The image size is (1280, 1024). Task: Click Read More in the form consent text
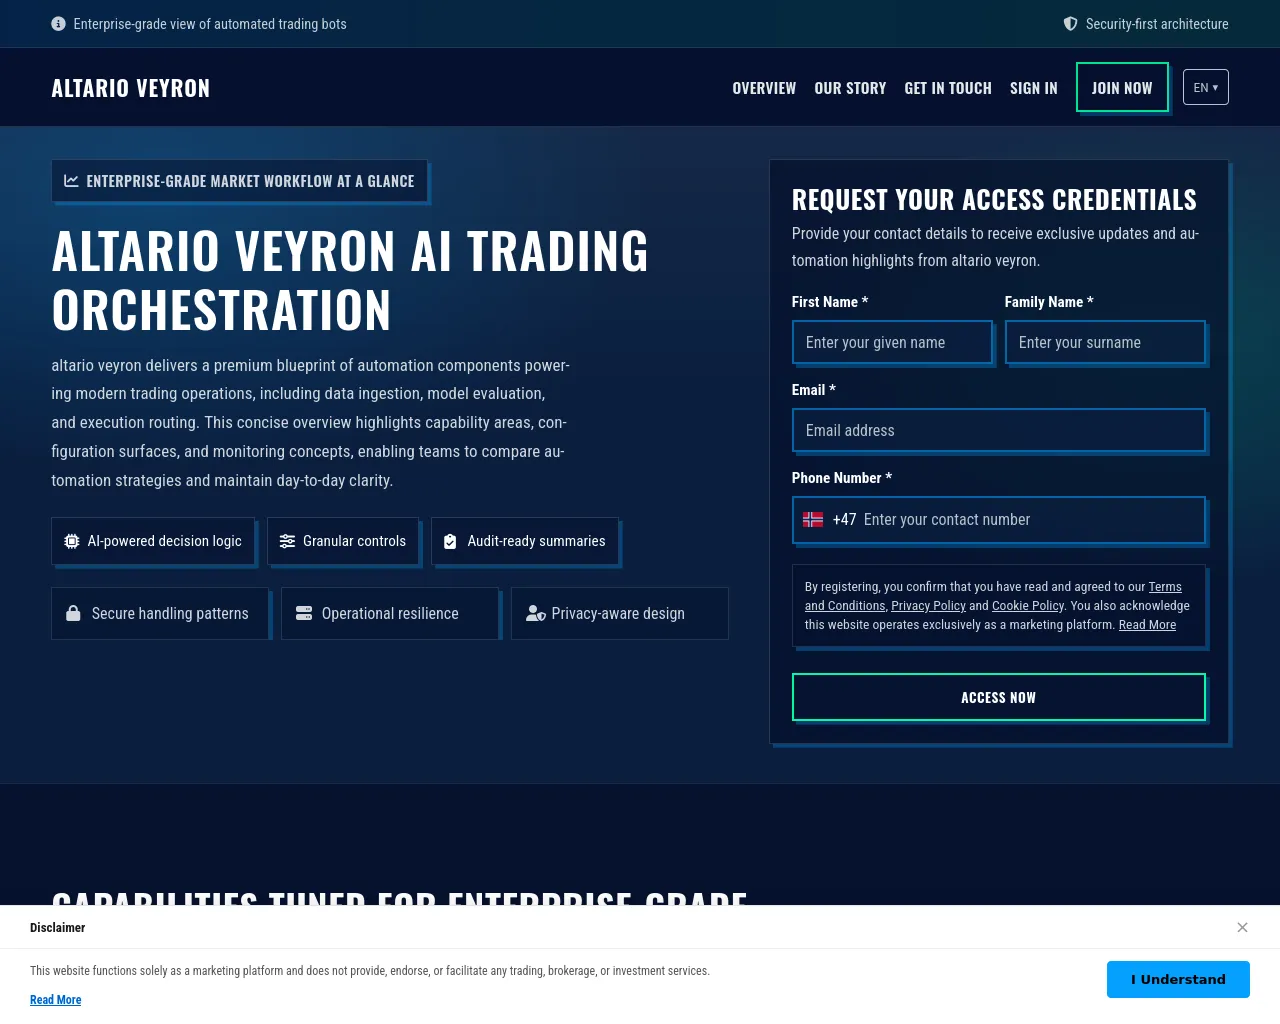[1147, 625]
